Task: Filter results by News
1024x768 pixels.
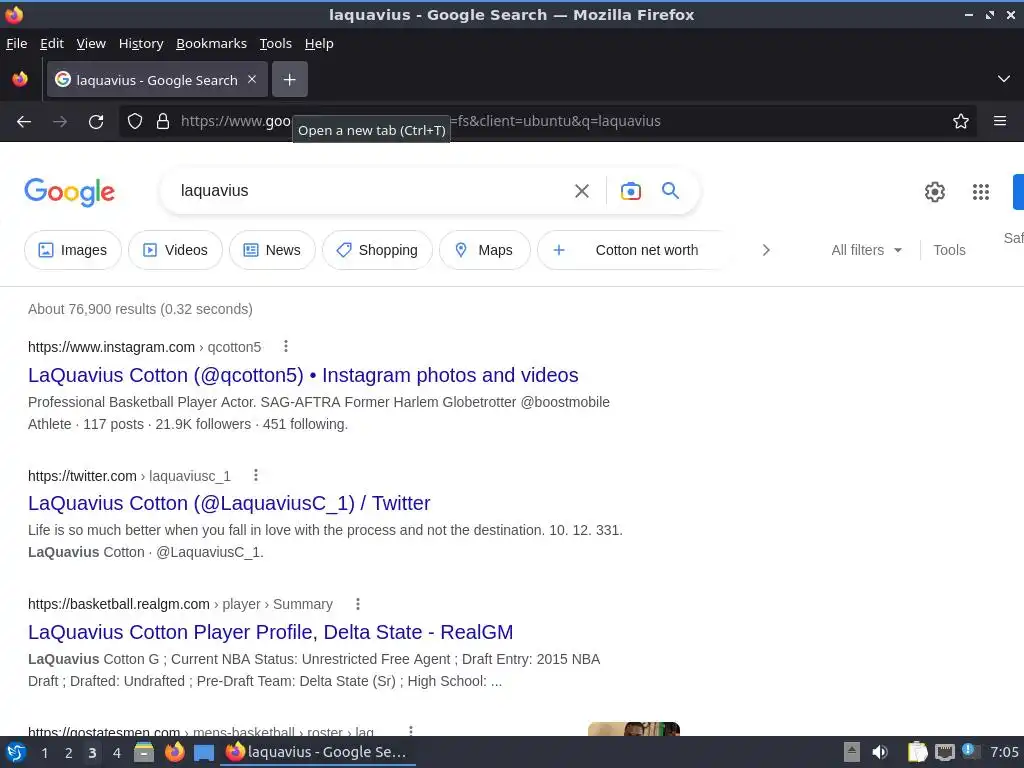Action: point(272,250)
